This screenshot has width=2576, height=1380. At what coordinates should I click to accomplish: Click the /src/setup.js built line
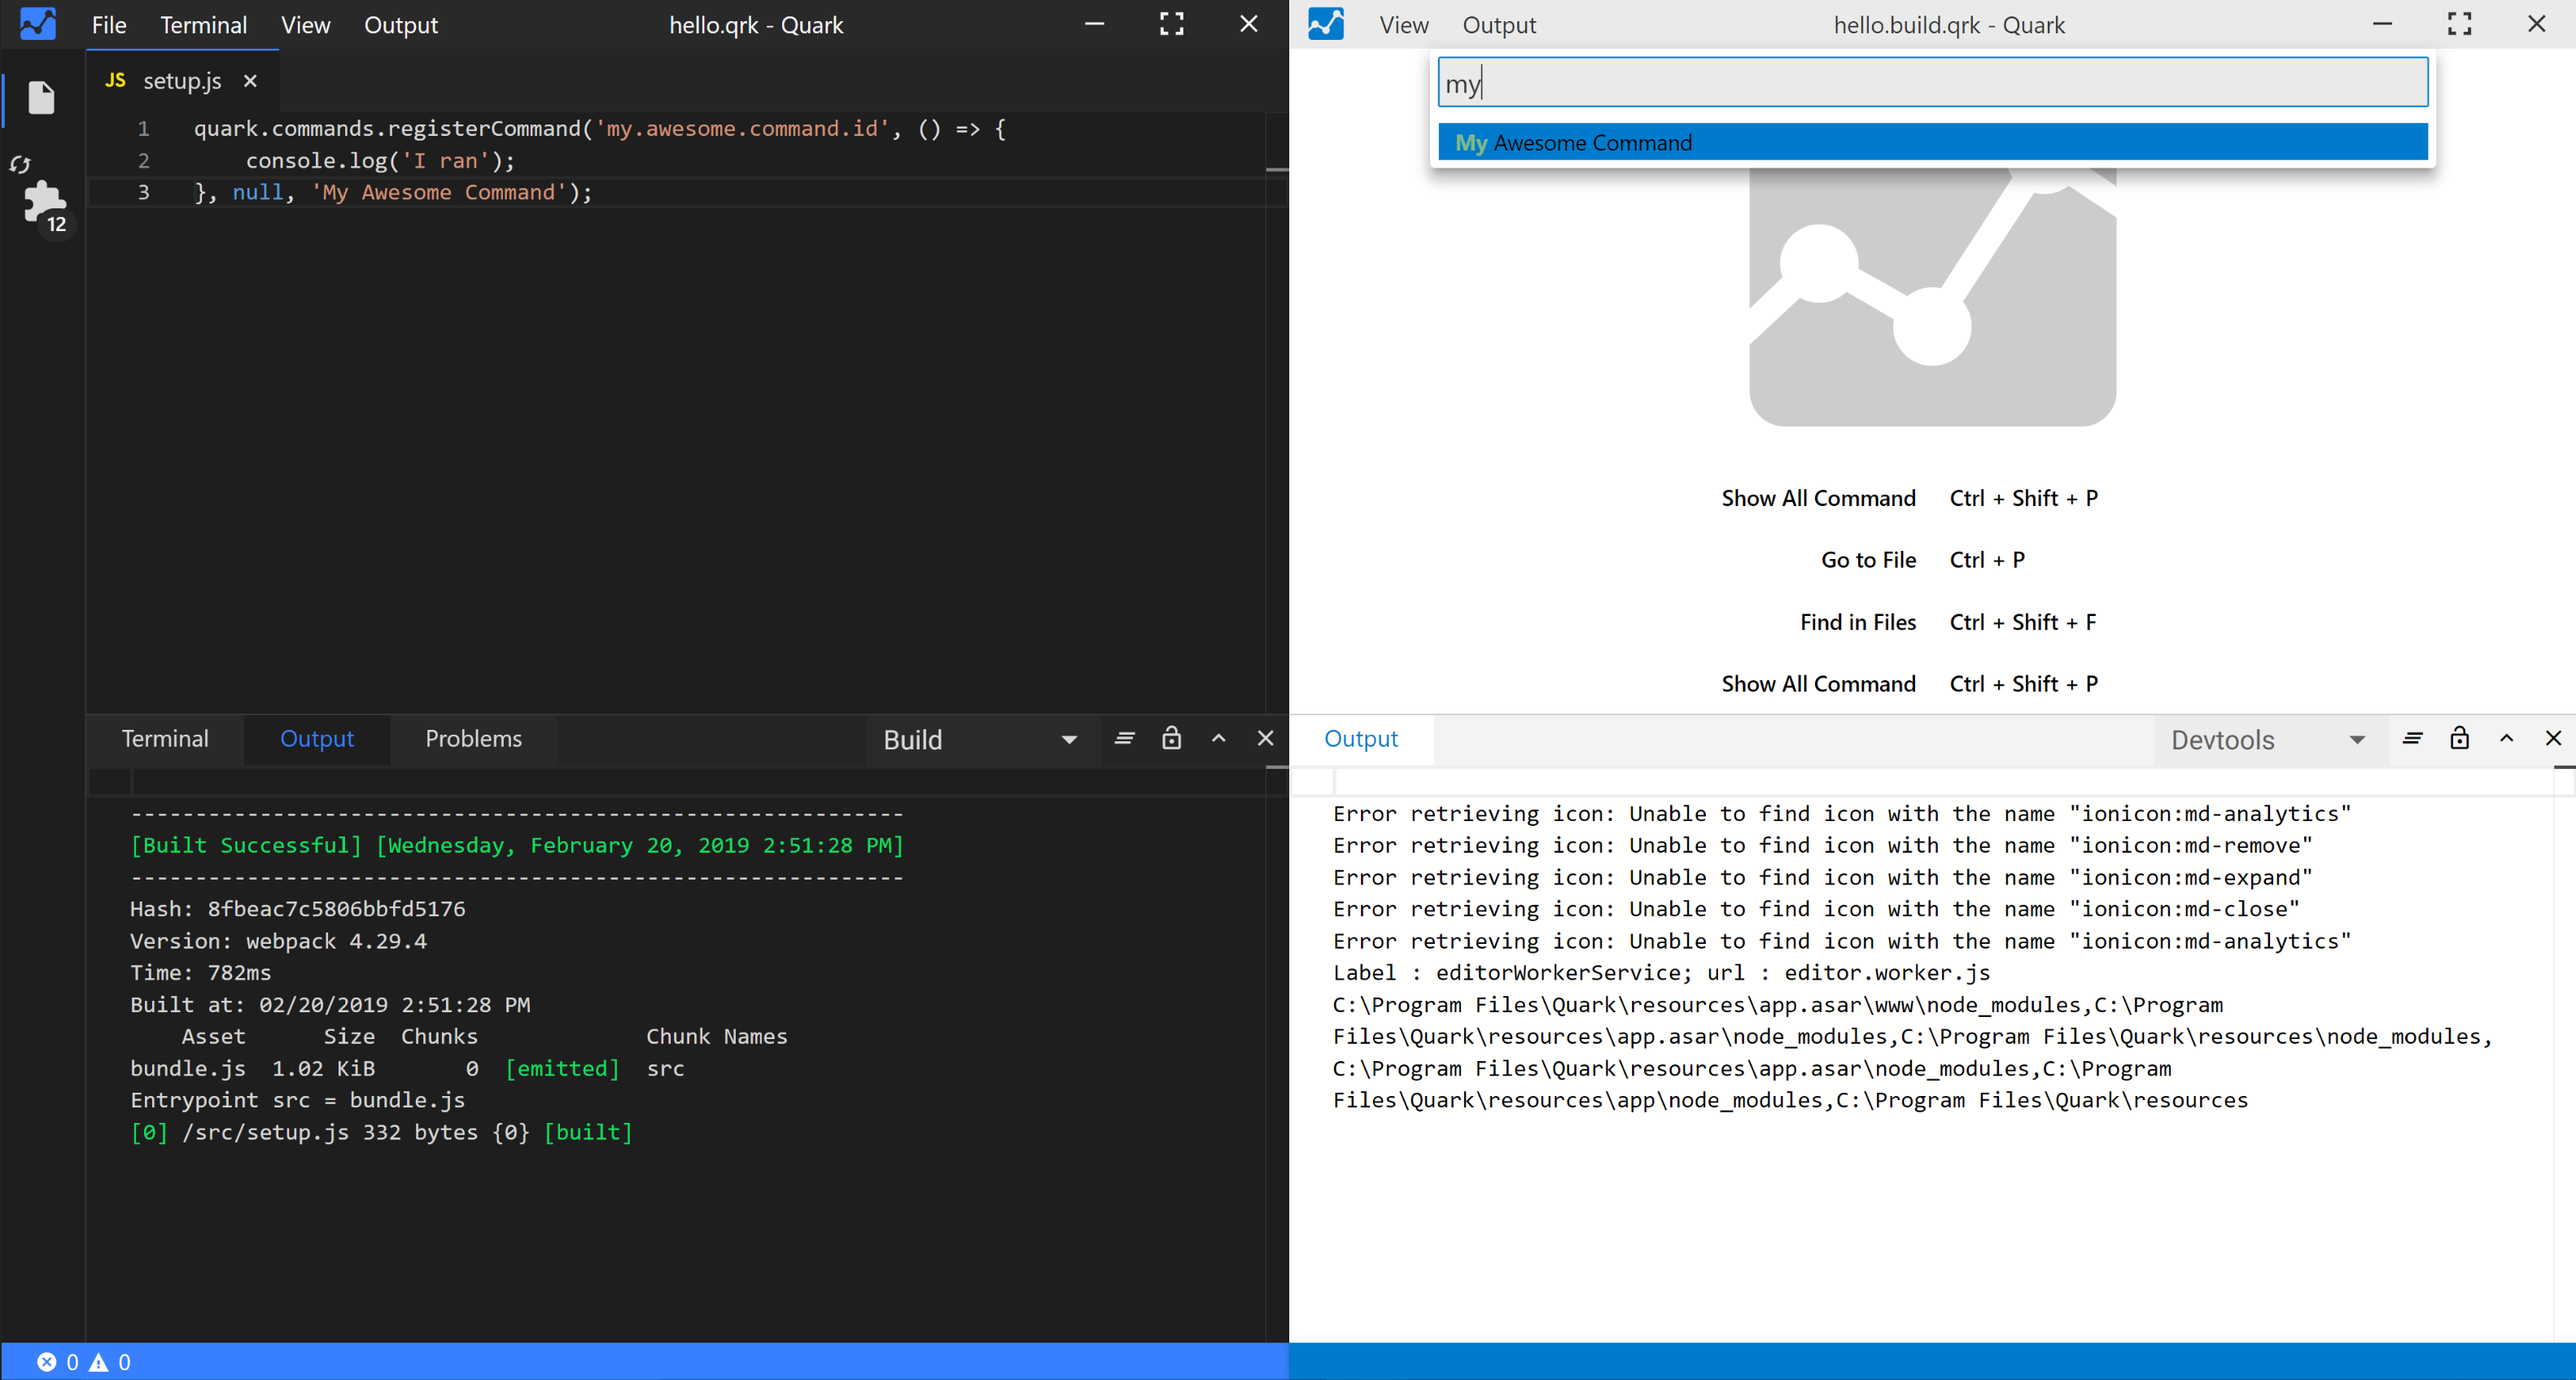point(381,1132)
